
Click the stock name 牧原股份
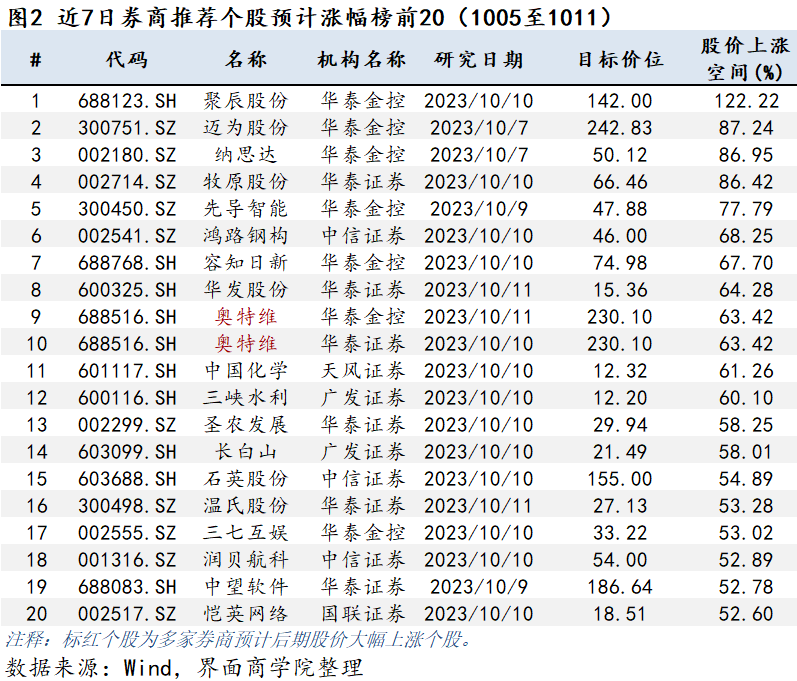(x=246, y=181)
